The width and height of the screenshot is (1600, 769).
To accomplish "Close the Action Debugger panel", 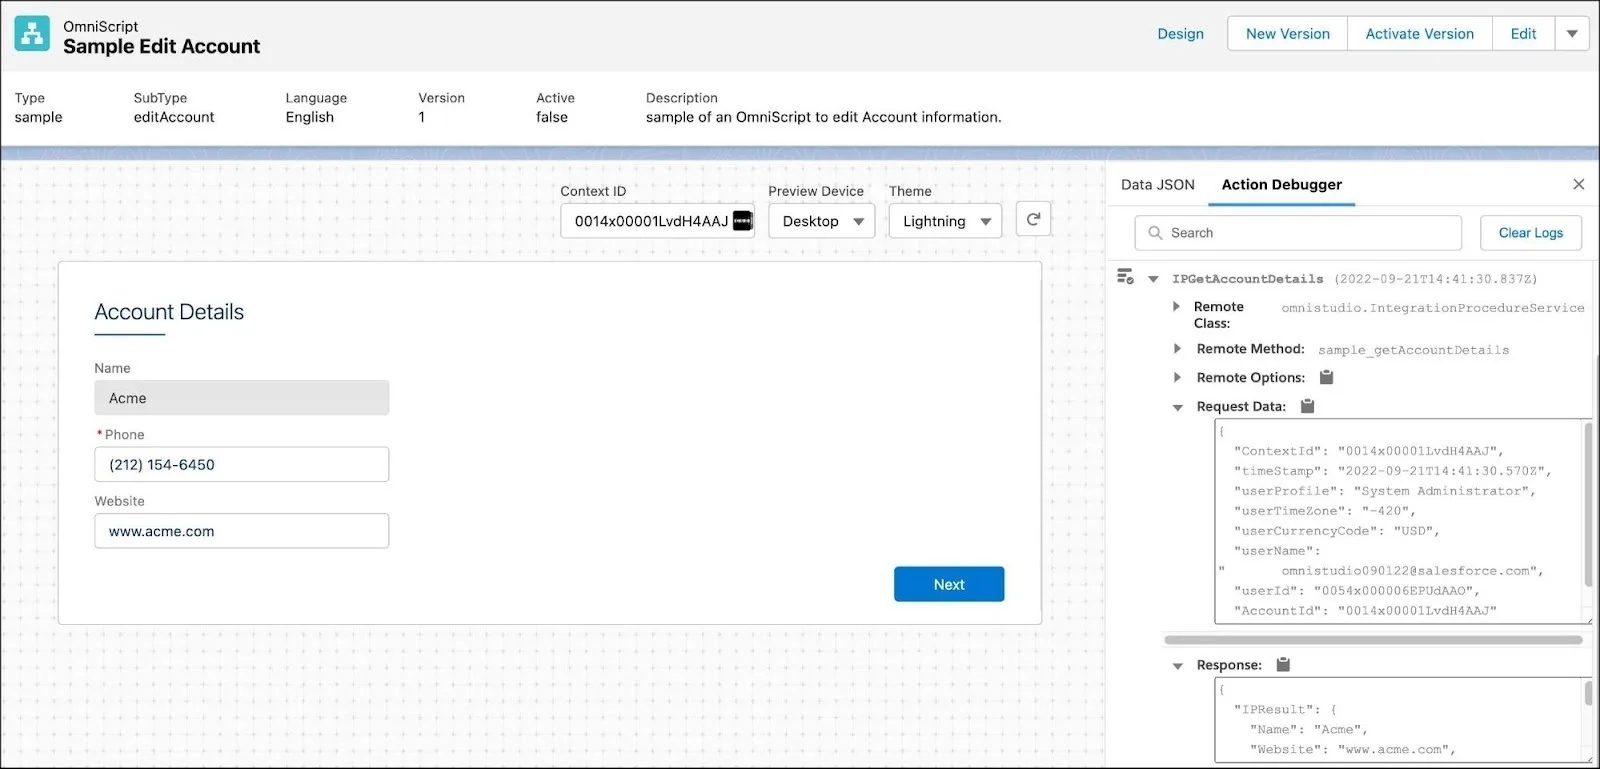I will pyautogui.click(x=1578, y=184).
